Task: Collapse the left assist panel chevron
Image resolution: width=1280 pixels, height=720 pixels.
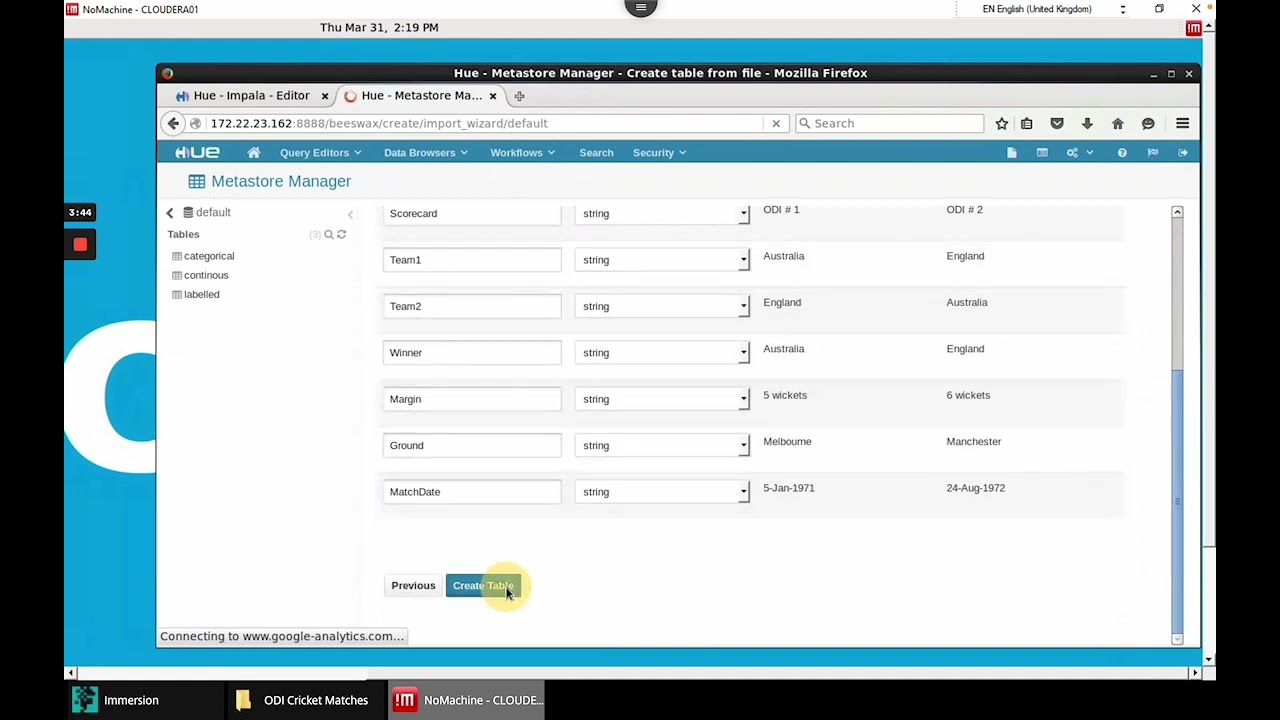Action: [350, 214]
